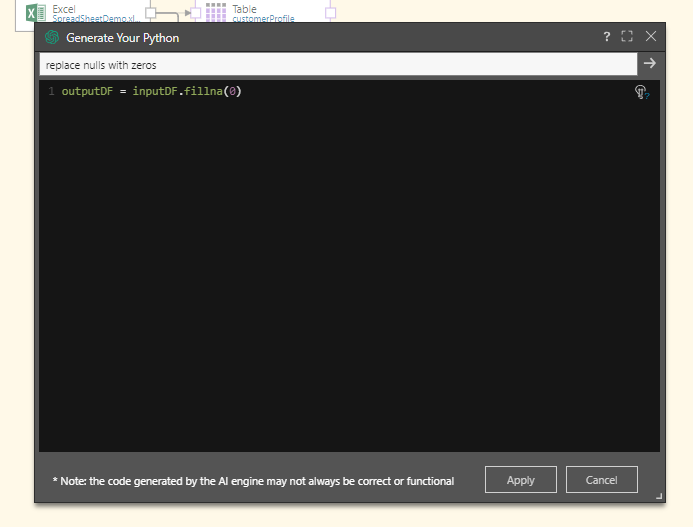This screenshot has width=693, height=527.
Task: Click the outputDF code on line 1
Action: click(x=86, y=92)
